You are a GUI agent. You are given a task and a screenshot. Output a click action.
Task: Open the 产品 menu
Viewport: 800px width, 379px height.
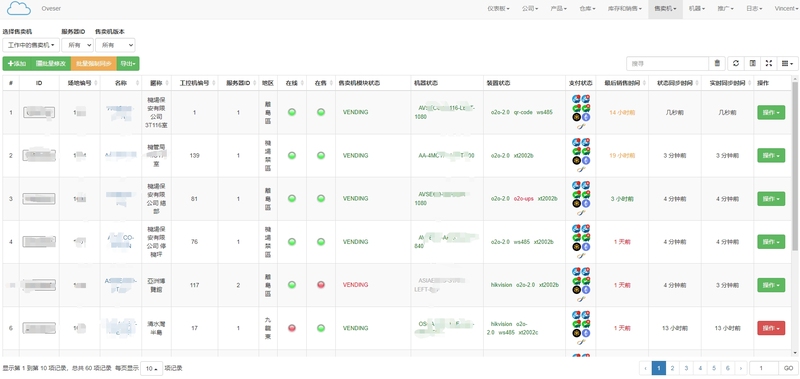559,9
